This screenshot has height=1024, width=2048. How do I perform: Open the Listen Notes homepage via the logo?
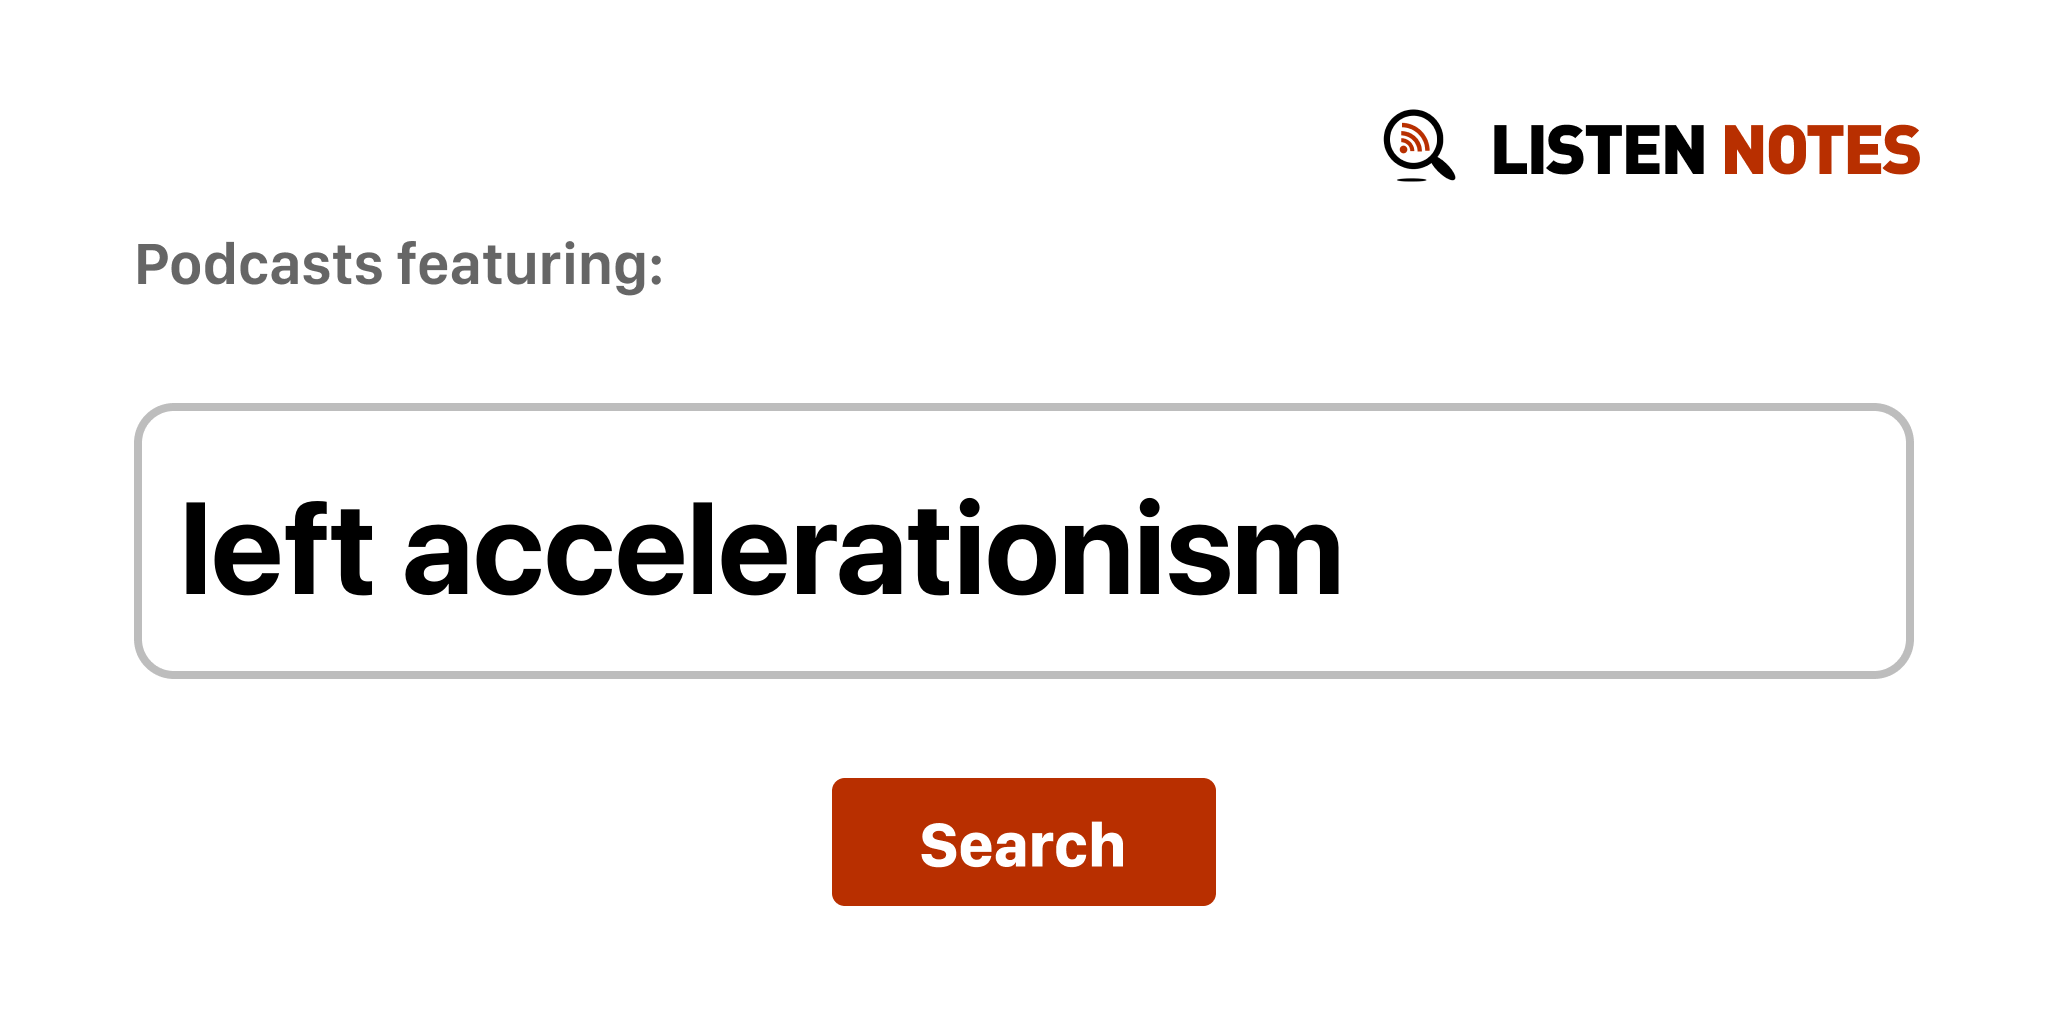pyautogui.click(x=1652, y=147)
